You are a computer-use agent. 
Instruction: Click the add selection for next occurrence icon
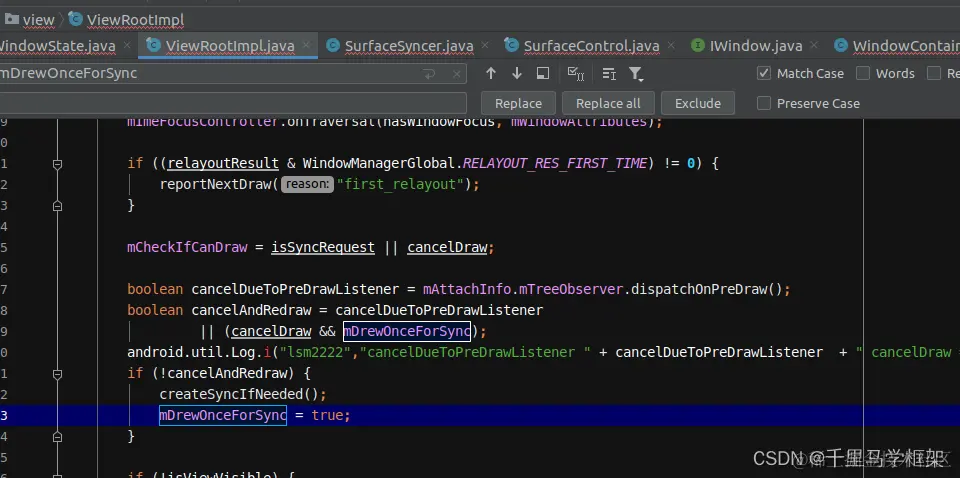click(x=609, y=74)
